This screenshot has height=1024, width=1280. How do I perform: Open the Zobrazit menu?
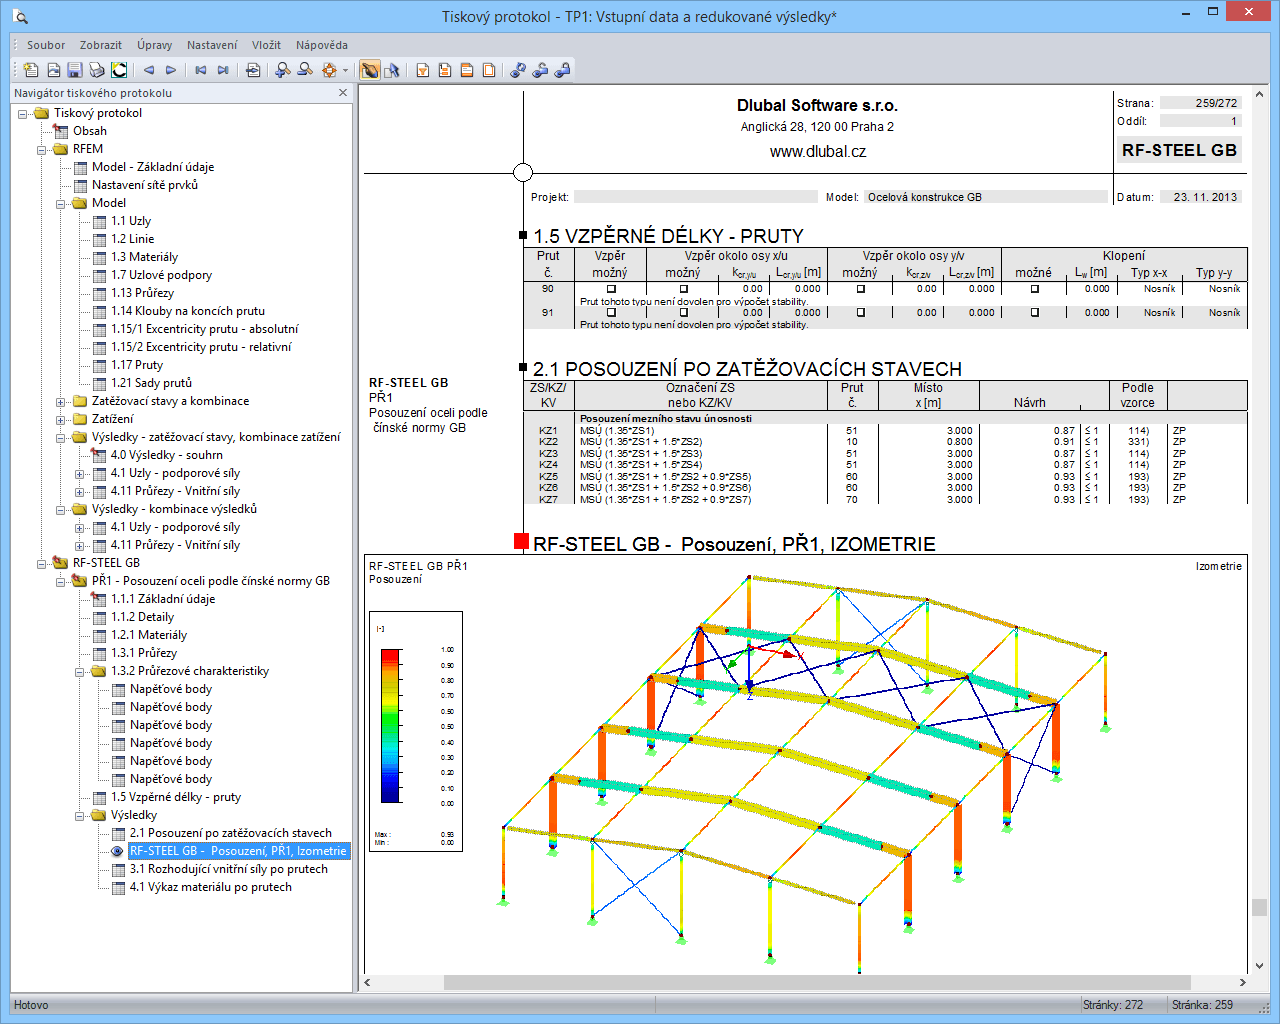click(101, 45)
